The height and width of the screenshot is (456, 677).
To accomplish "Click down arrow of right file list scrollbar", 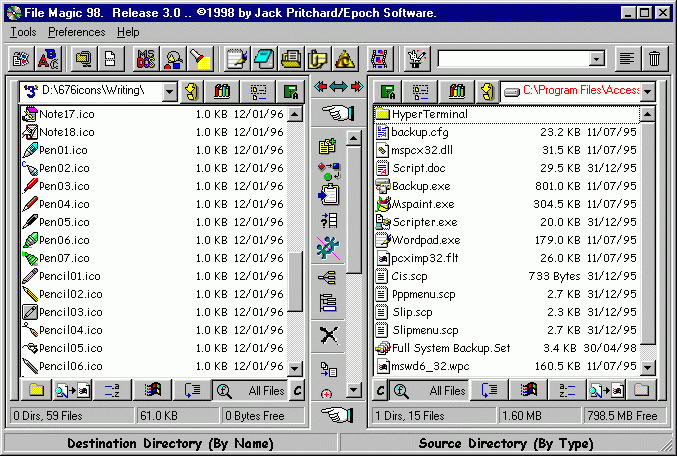I will tap(647, 367).
